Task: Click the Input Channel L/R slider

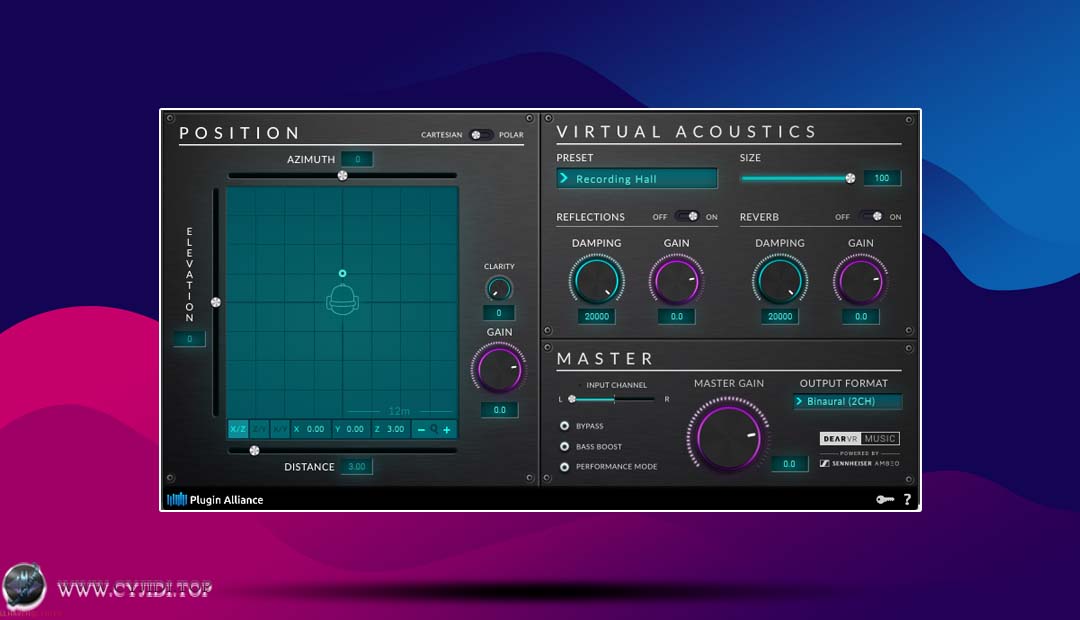Action: click(613, 399)
